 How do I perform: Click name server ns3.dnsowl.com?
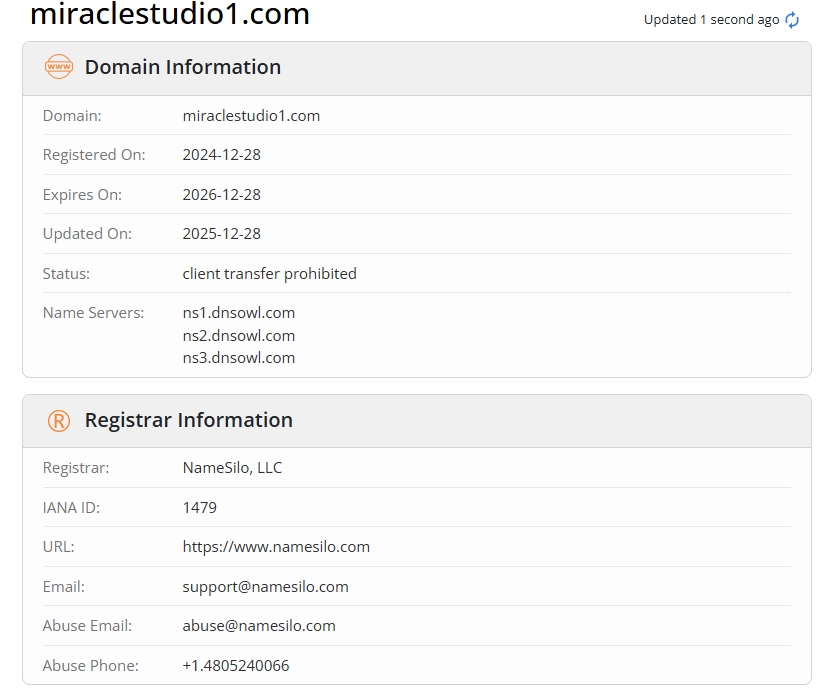238,357
